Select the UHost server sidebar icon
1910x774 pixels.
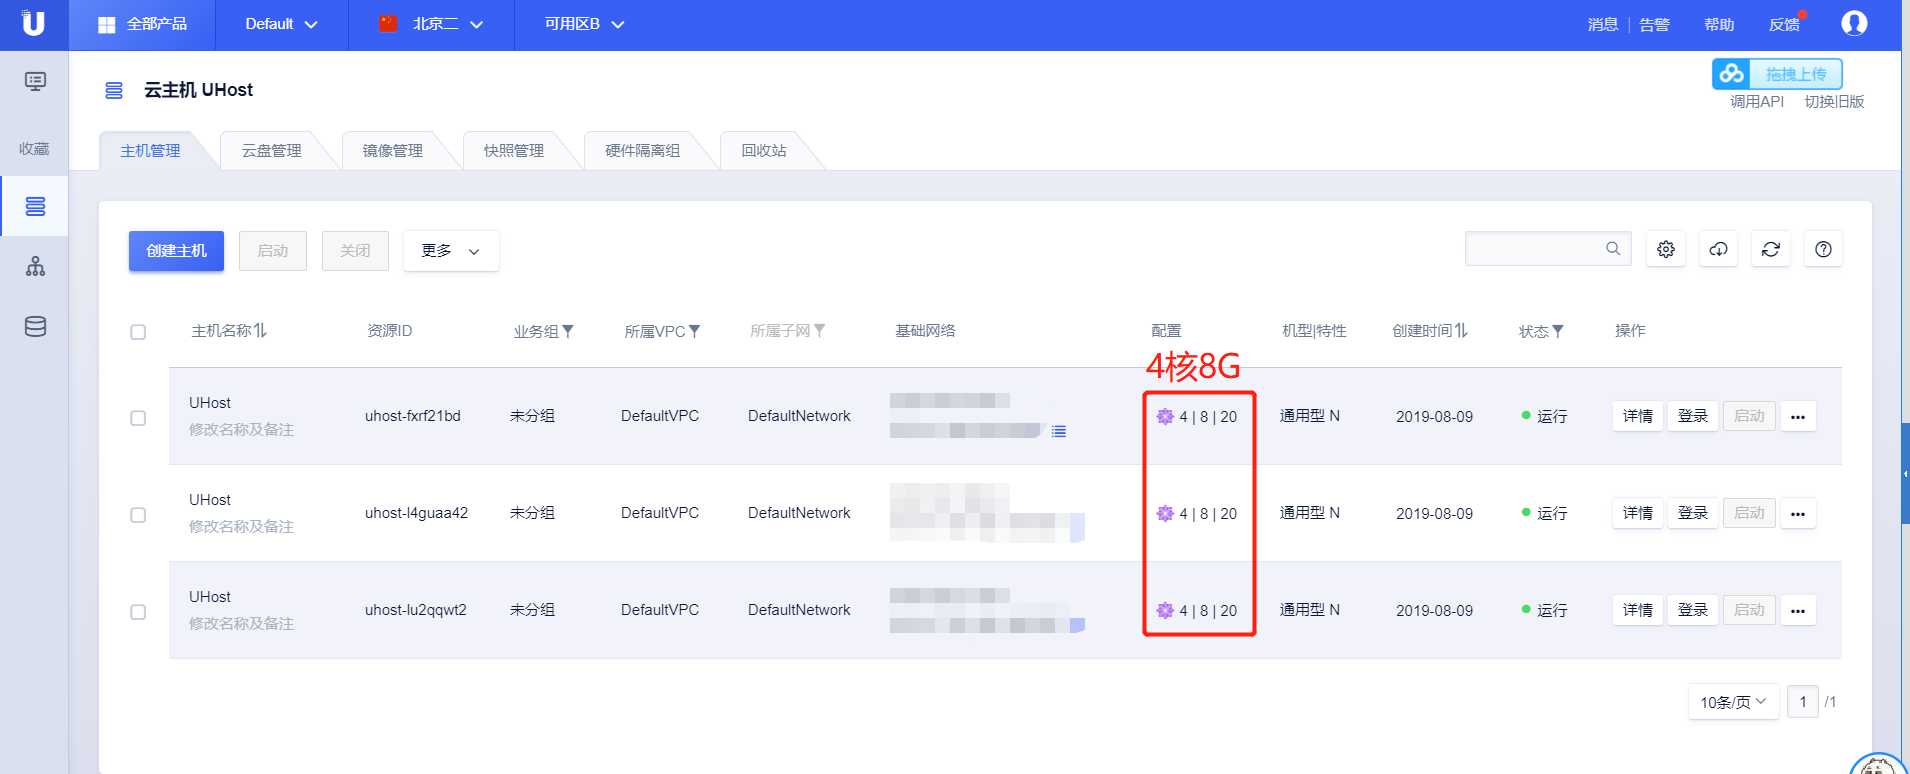click(35, 206)
